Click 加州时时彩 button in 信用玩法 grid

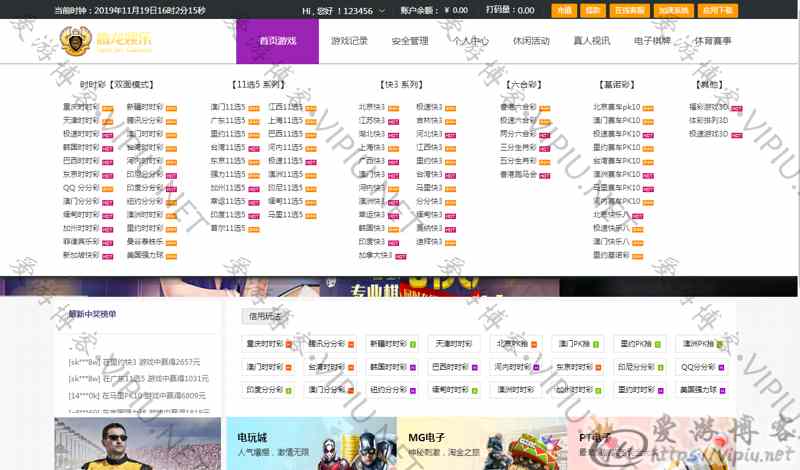coord(578,390)
